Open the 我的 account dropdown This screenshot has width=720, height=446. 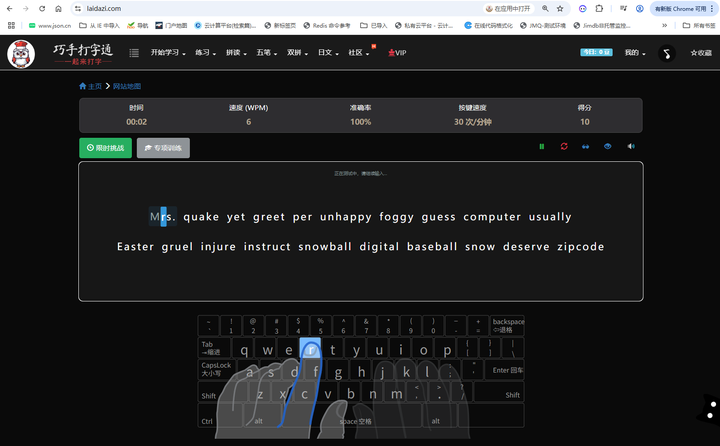click(x=634, y=53)
